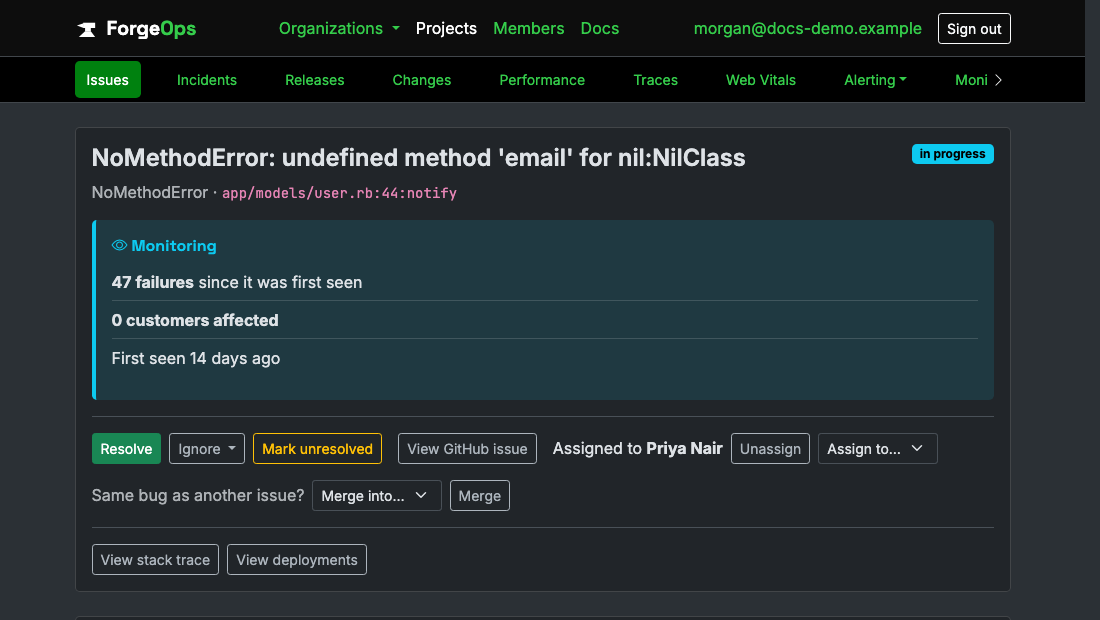Open the Members page
The image size is (1100, 620).
click(x=528, y=29)
